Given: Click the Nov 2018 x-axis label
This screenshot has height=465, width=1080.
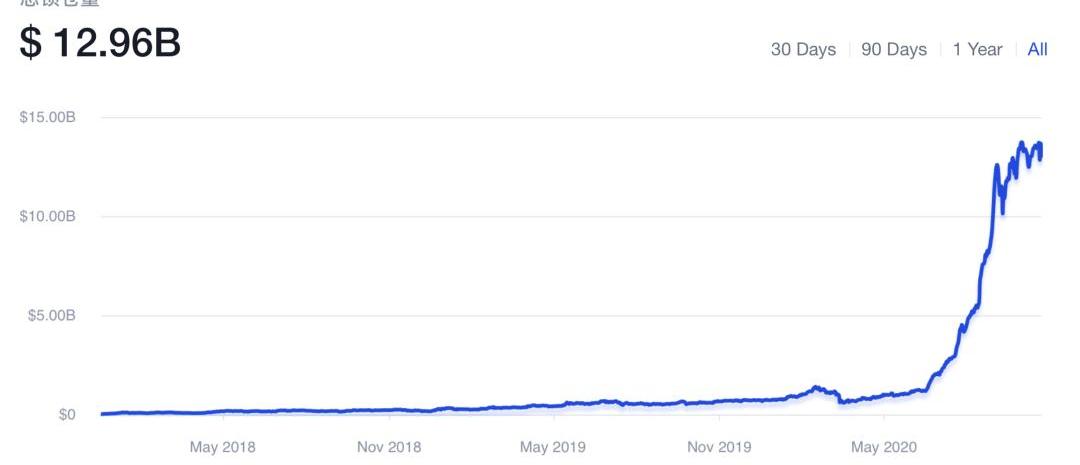Looking at the screenshot, I should click(388, 447).
